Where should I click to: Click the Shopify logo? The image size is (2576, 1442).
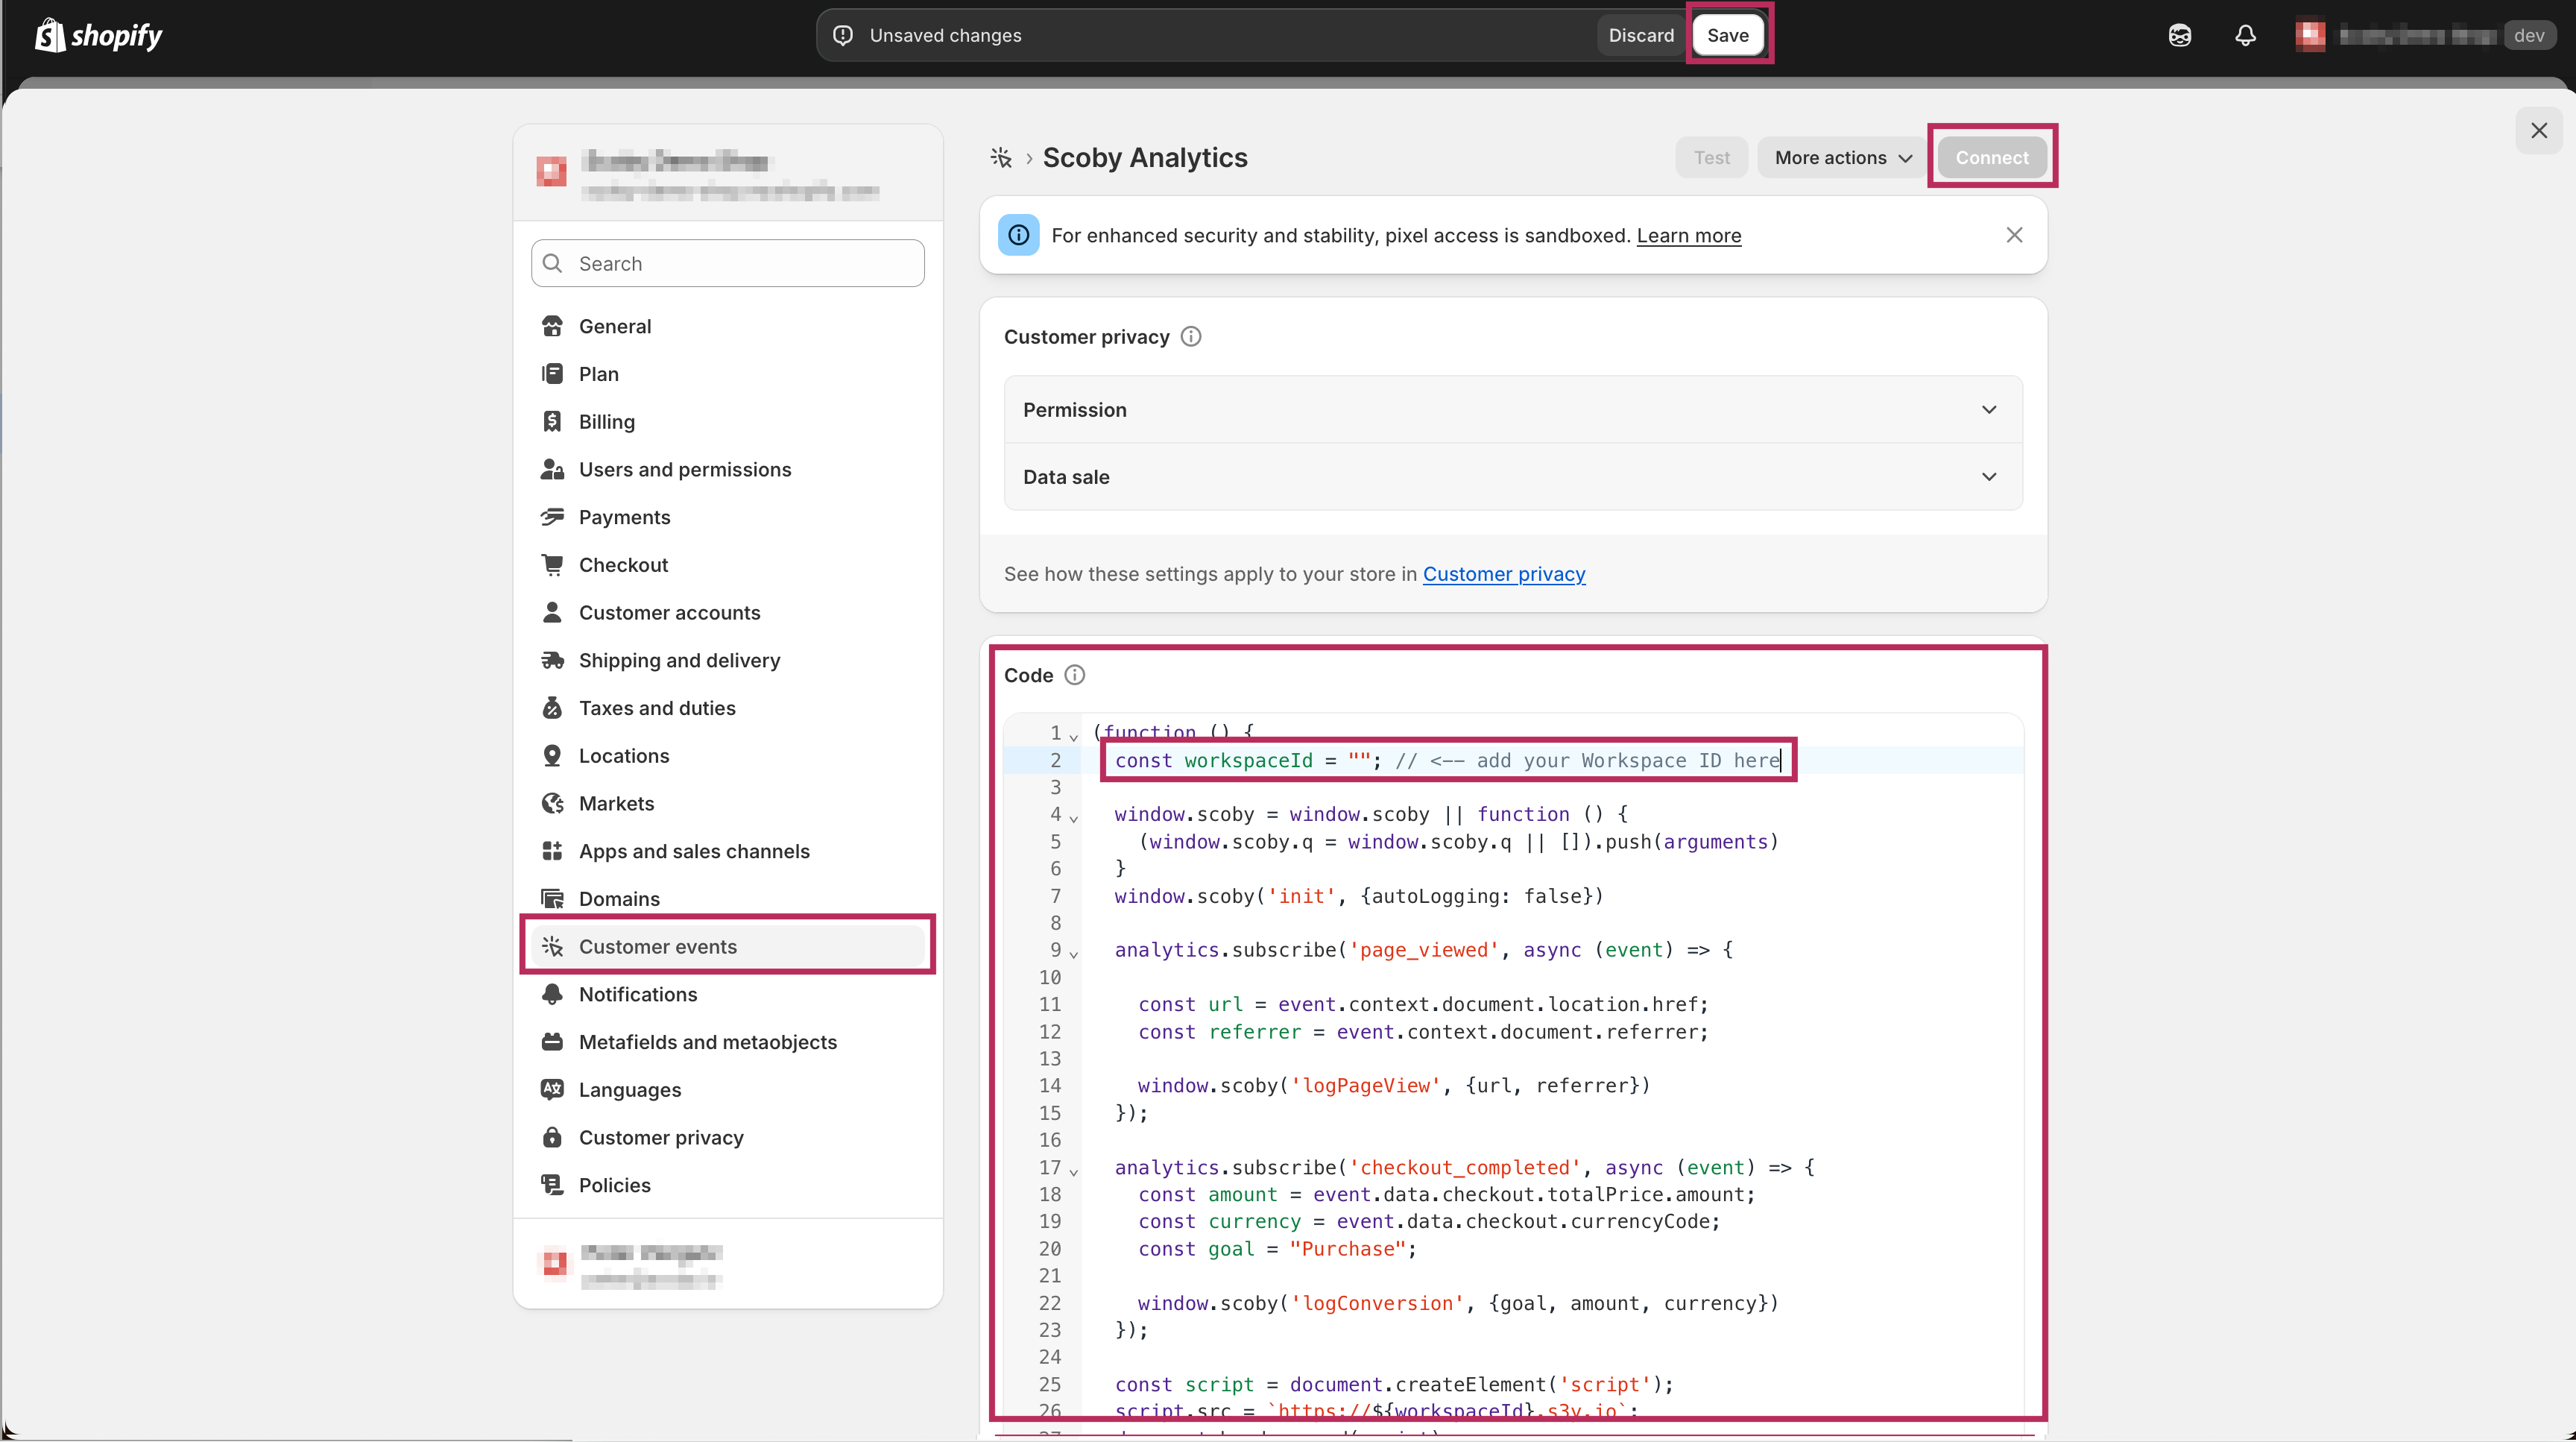point(99,36)
